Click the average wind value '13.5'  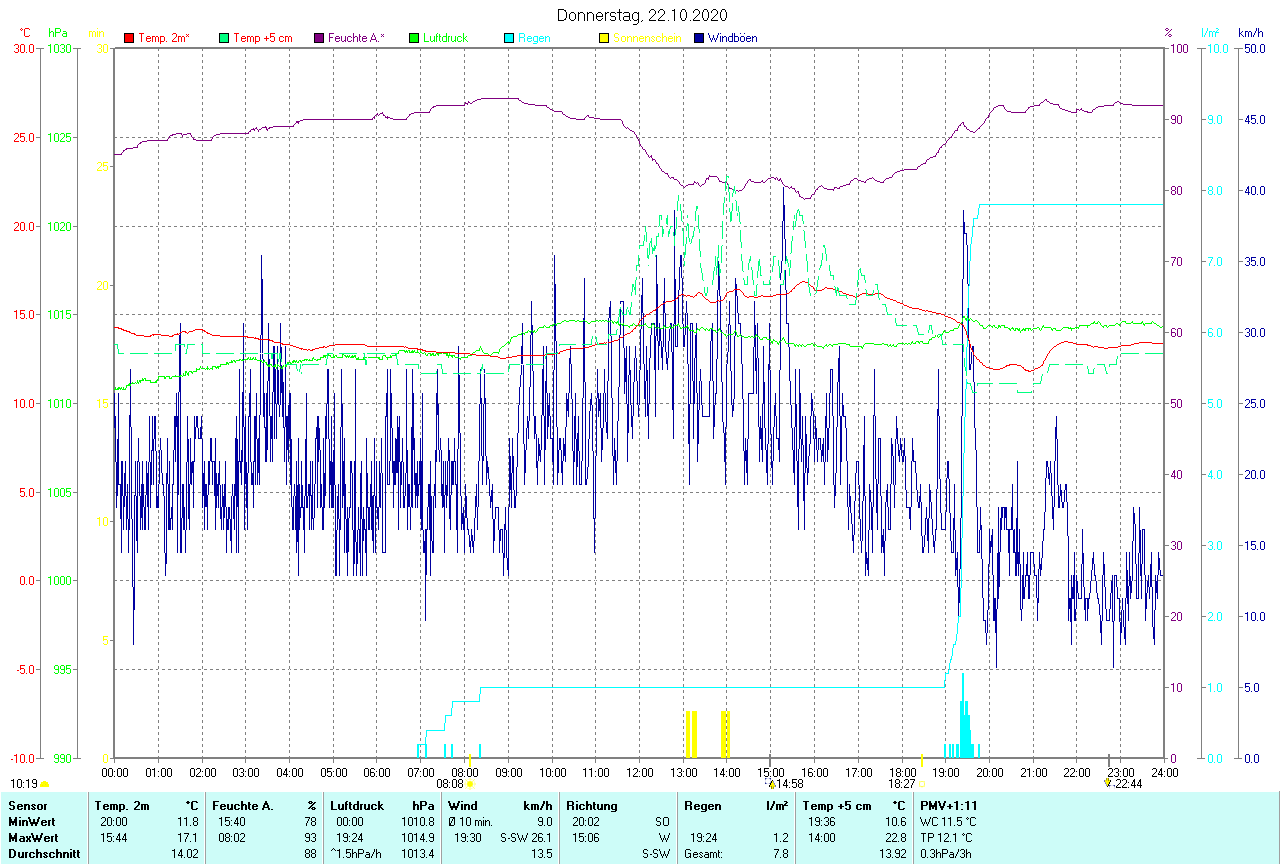coord(541,854)
